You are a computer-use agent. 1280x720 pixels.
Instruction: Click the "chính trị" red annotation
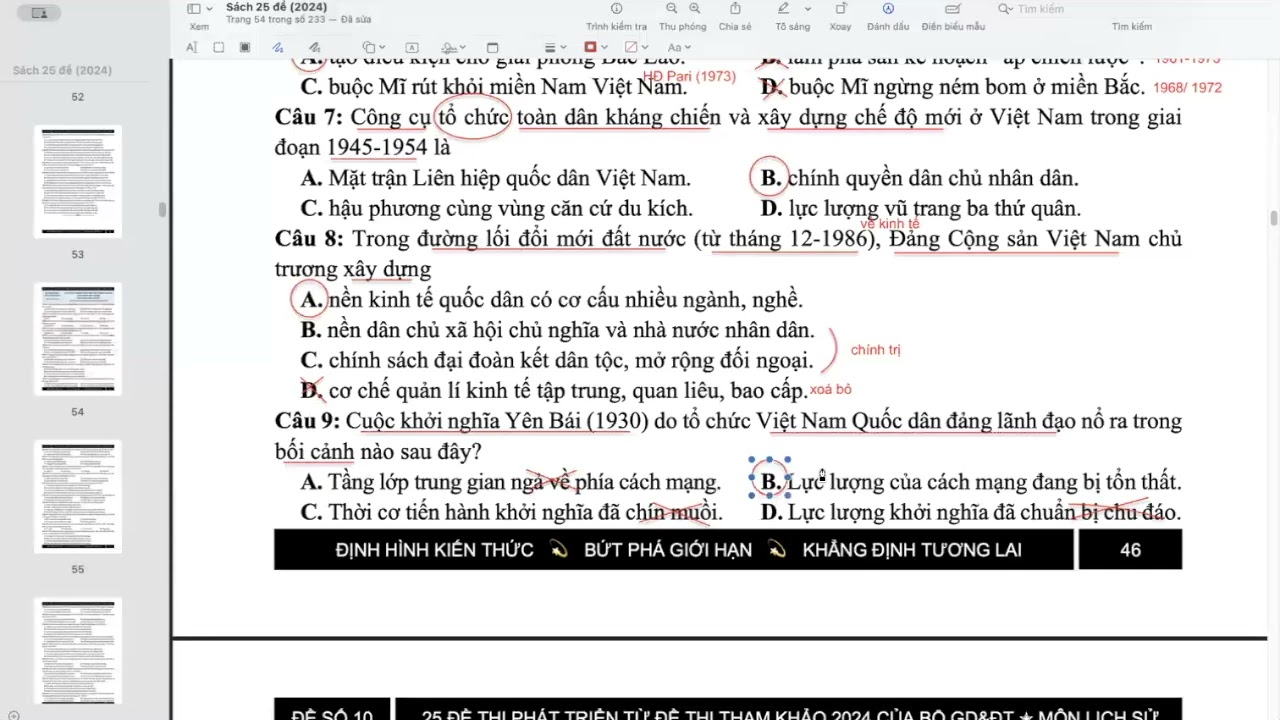click(x=876, y=350)
